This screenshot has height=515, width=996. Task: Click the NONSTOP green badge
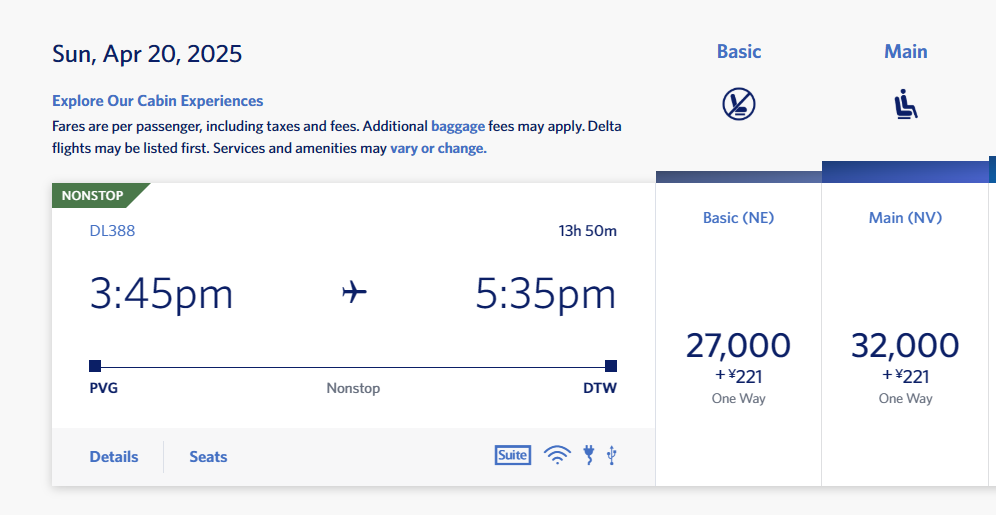click(94, 196)
